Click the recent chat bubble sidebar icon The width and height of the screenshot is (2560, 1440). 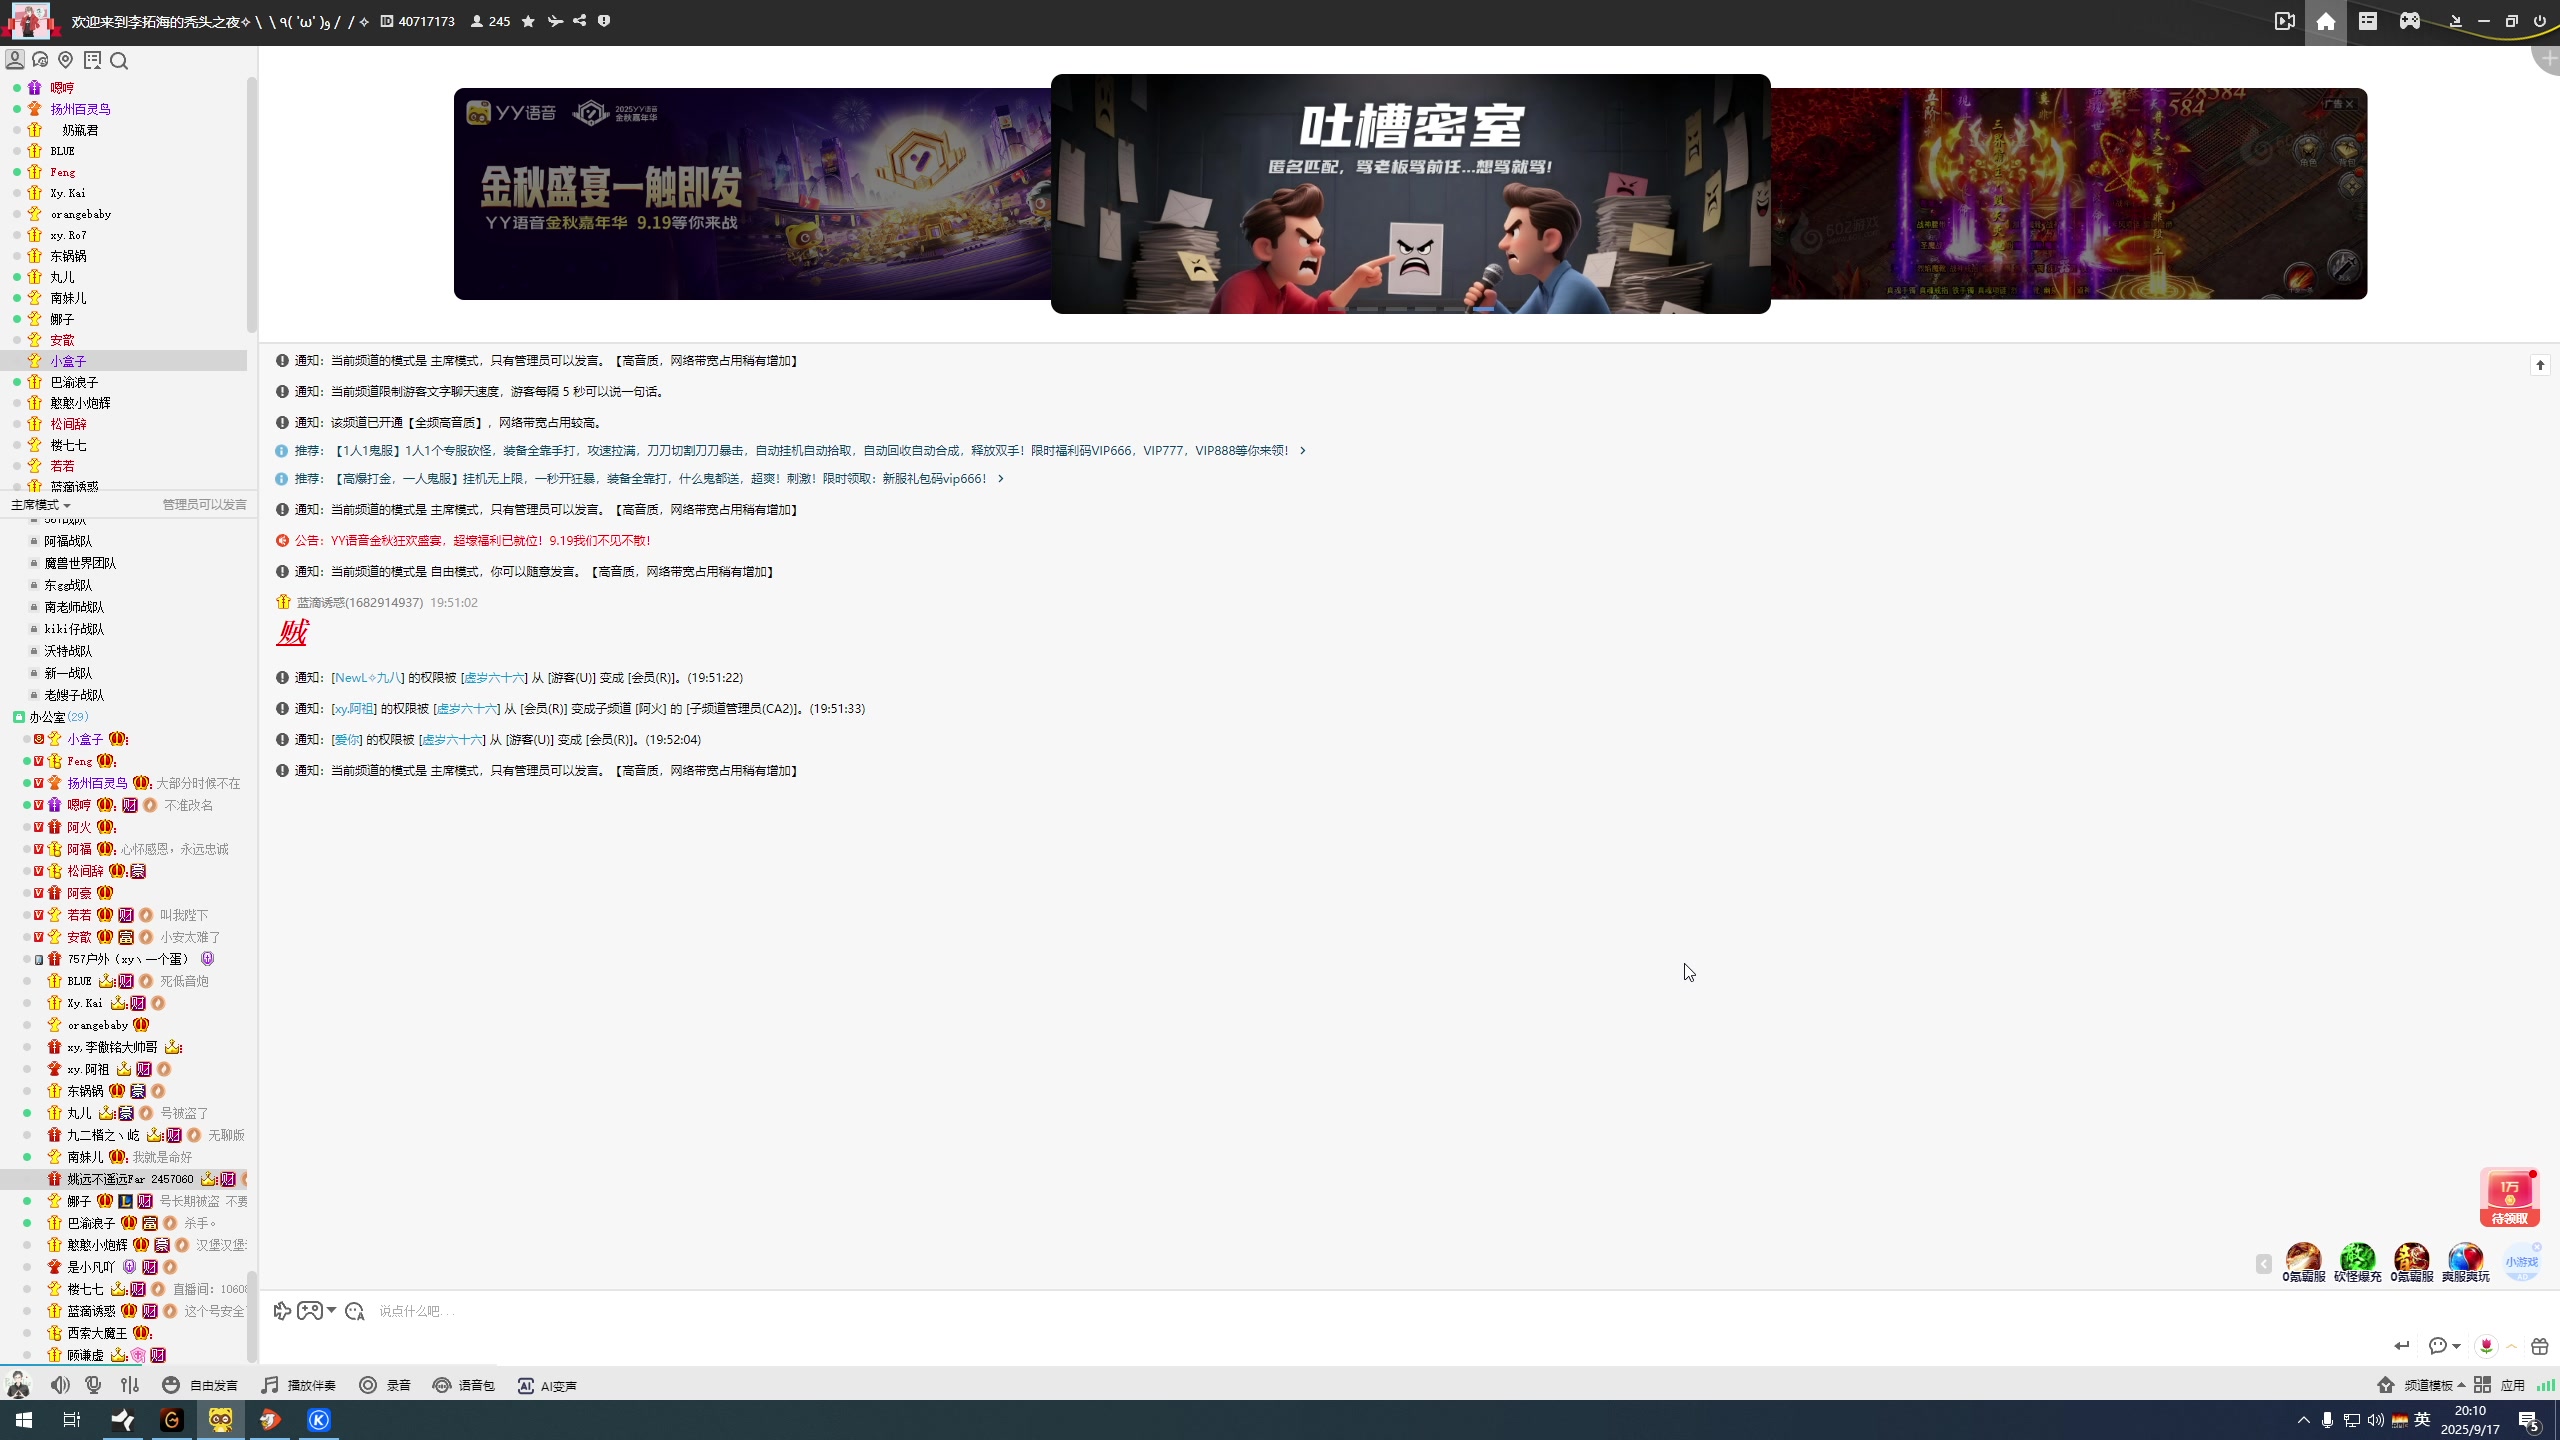coord(41,60)
